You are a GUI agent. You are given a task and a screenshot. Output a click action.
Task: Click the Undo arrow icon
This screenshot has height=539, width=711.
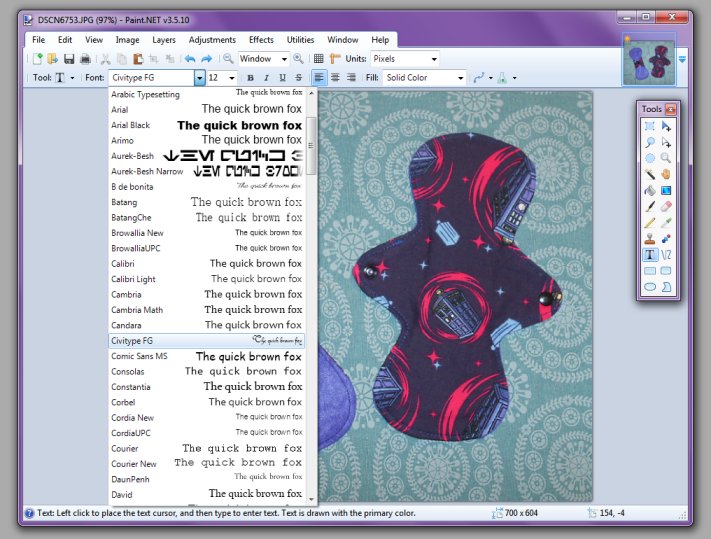point(190,59)
